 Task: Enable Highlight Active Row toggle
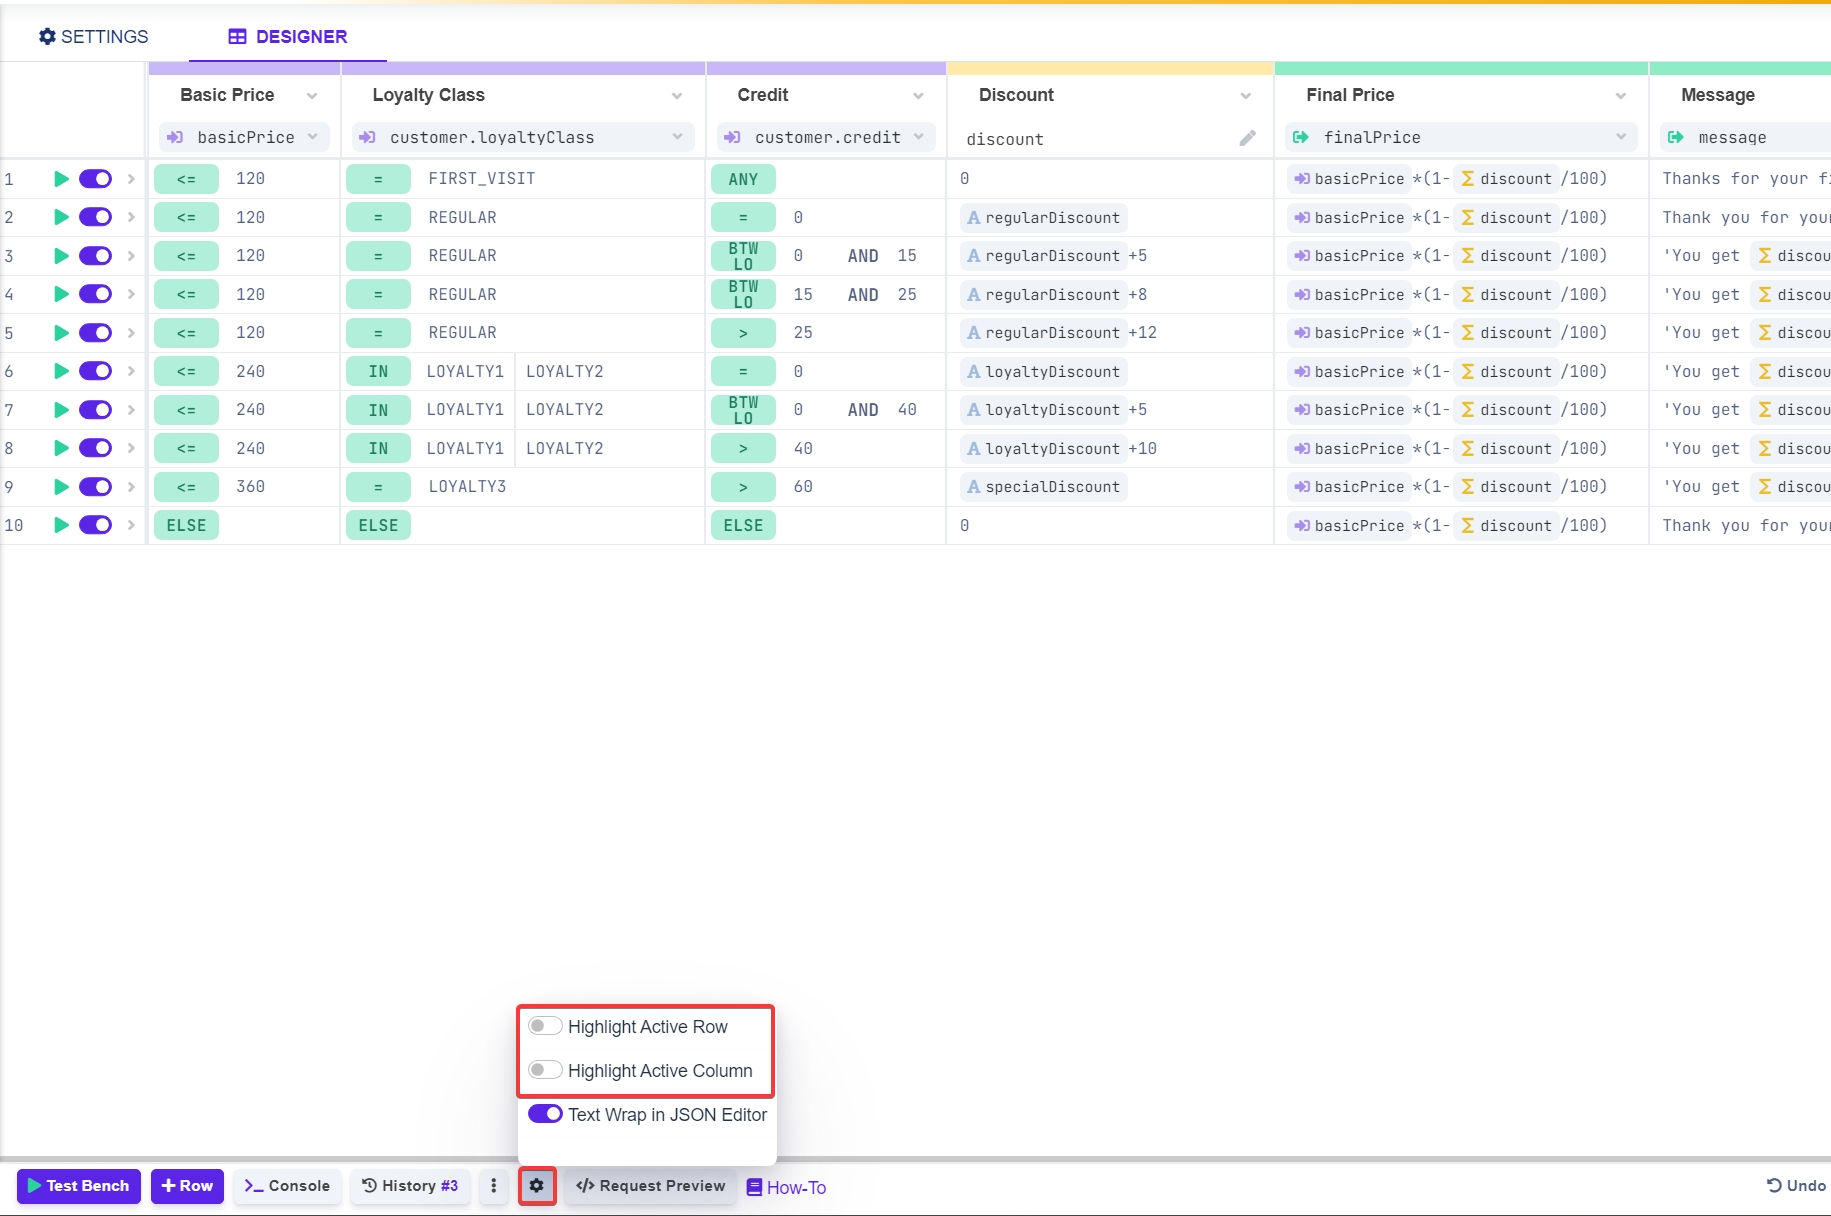[545, 1026]
